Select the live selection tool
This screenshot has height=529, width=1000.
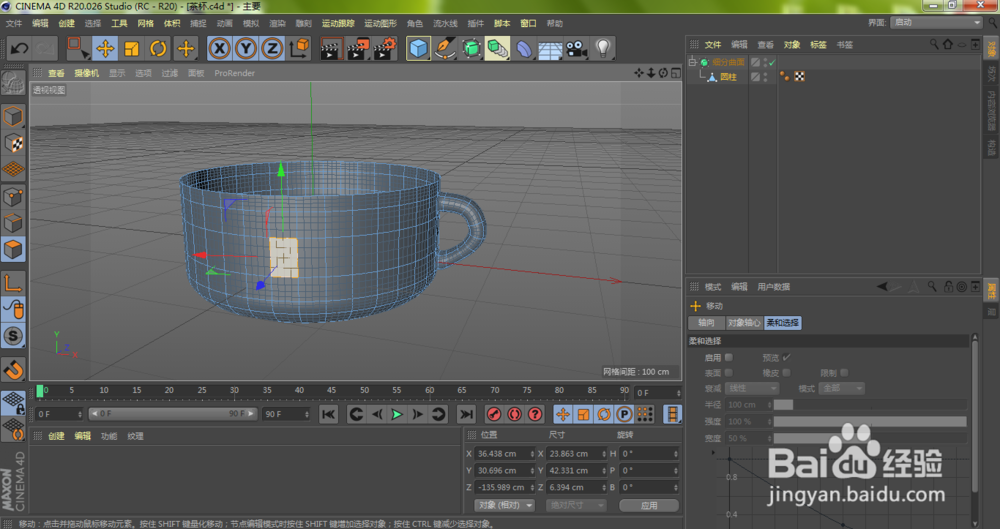78,48
